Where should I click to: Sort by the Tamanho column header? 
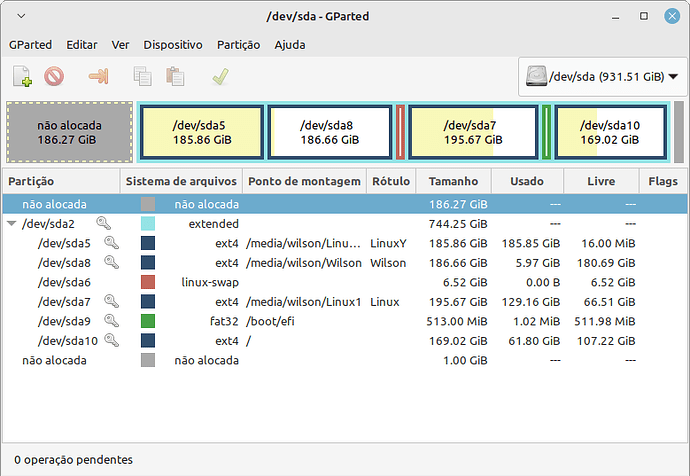click(454, 182)
